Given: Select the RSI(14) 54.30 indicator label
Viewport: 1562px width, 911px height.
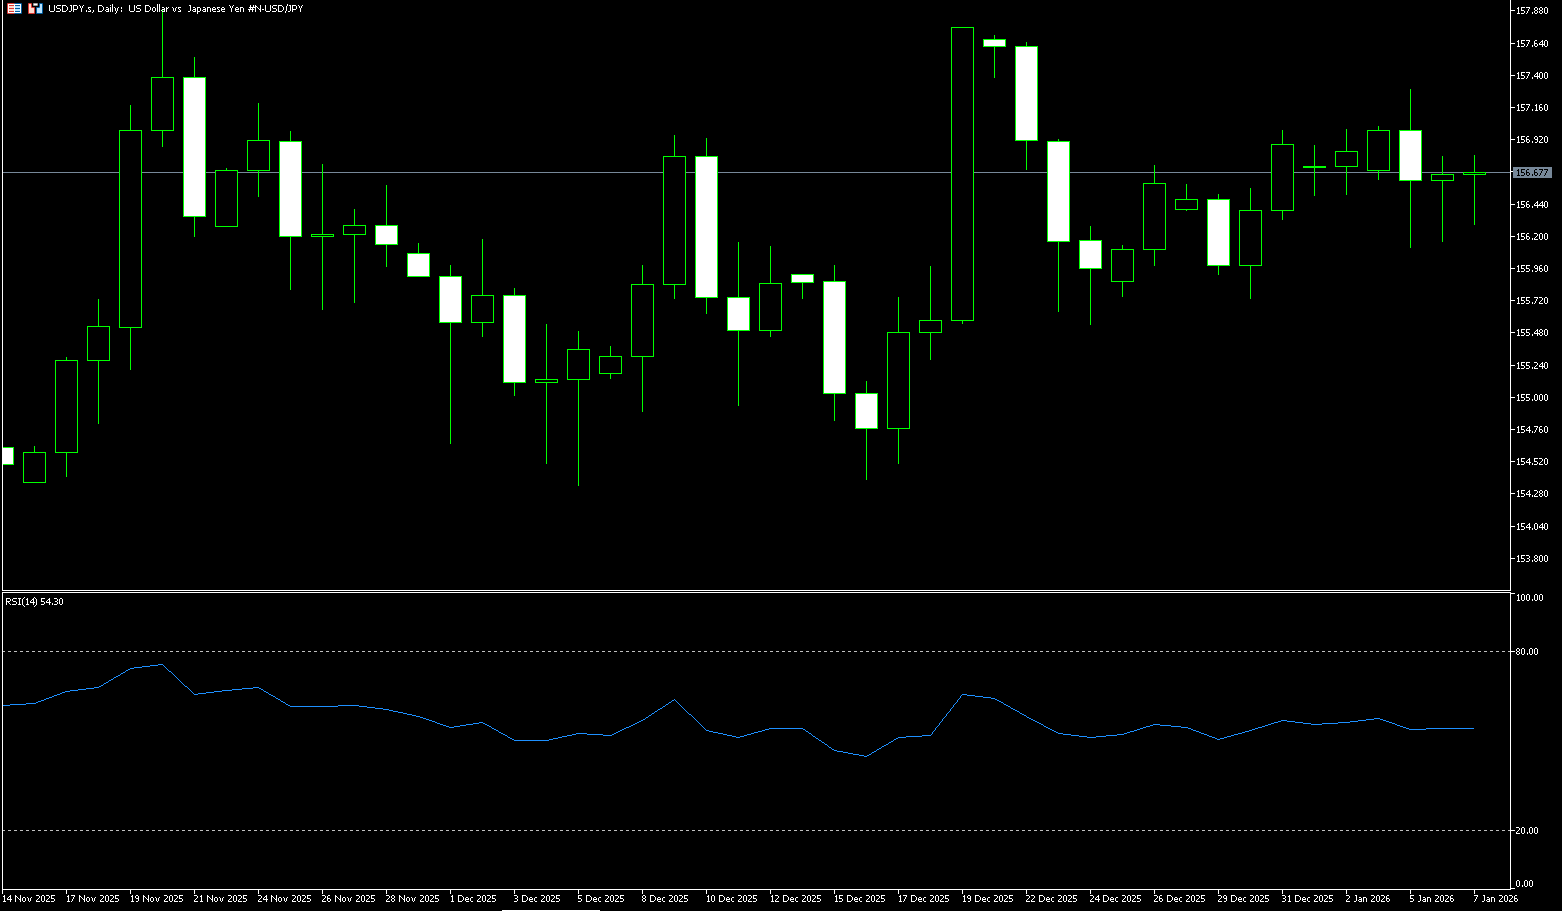Looking at the screenshot, I should pyautogui.click(x=34, y=602).
